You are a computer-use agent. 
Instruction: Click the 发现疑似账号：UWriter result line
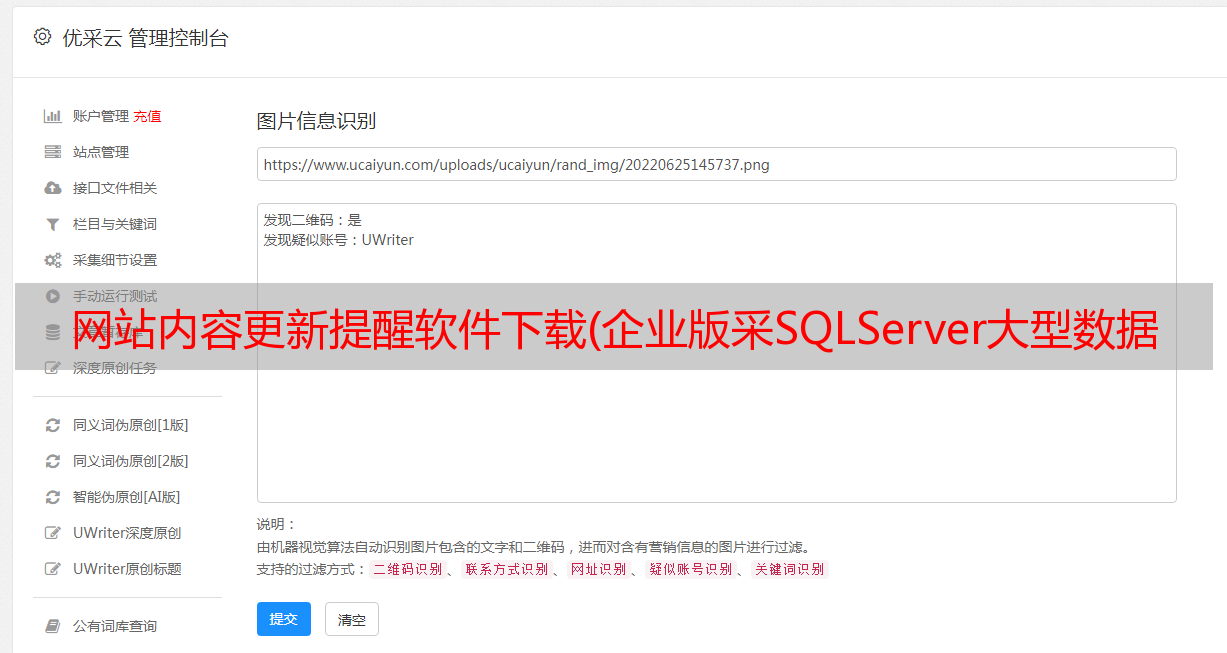(339, 240)
